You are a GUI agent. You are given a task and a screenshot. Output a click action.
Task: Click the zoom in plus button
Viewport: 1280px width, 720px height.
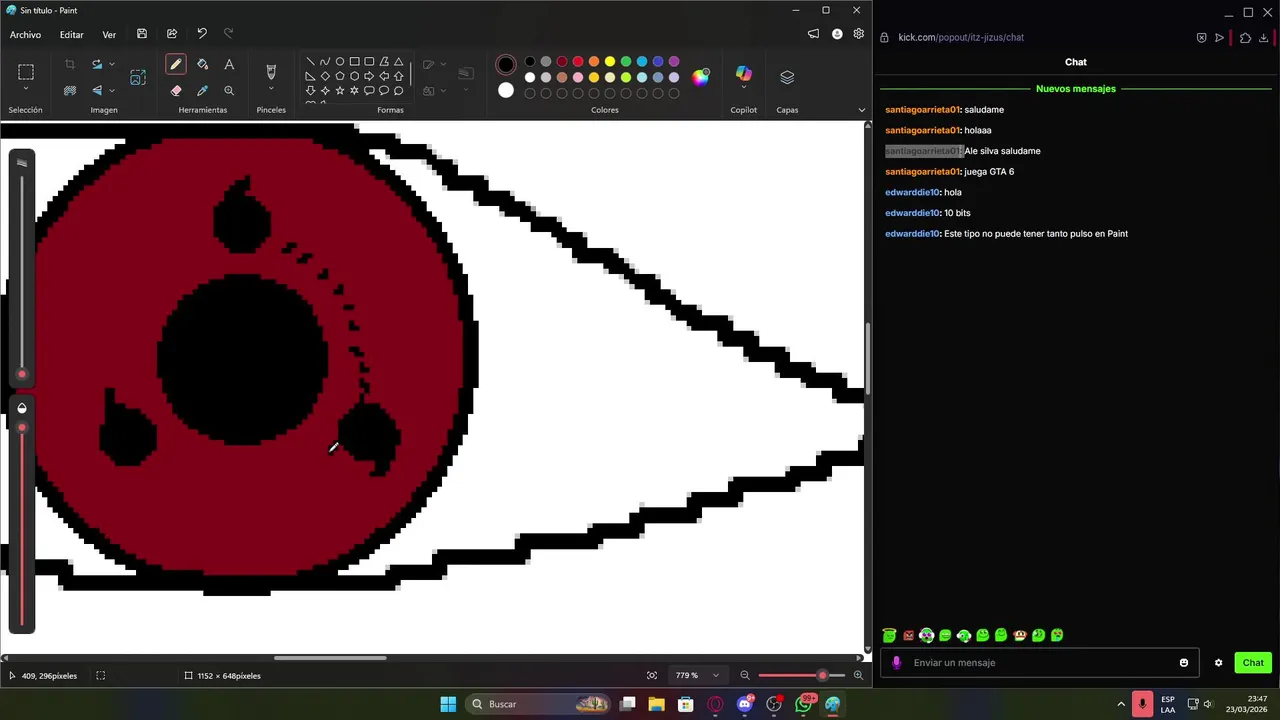click(x=858, y=676)
